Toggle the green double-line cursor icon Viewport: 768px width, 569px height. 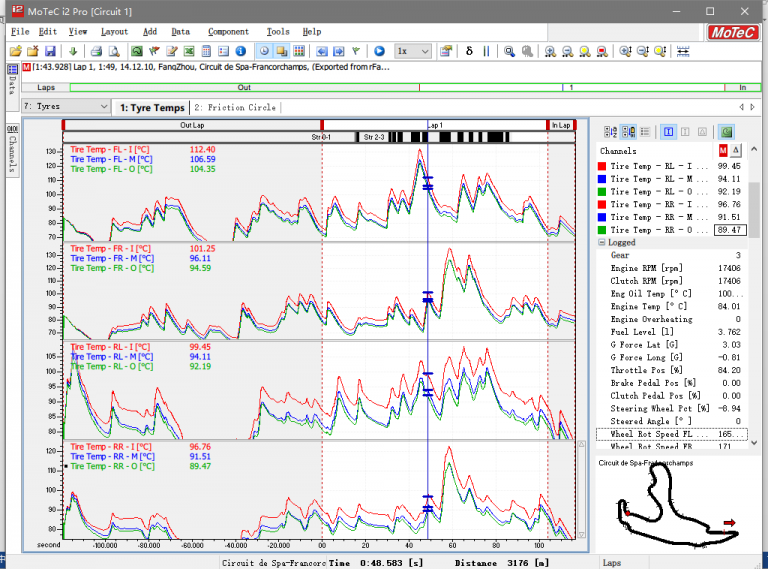pos(486,51)
